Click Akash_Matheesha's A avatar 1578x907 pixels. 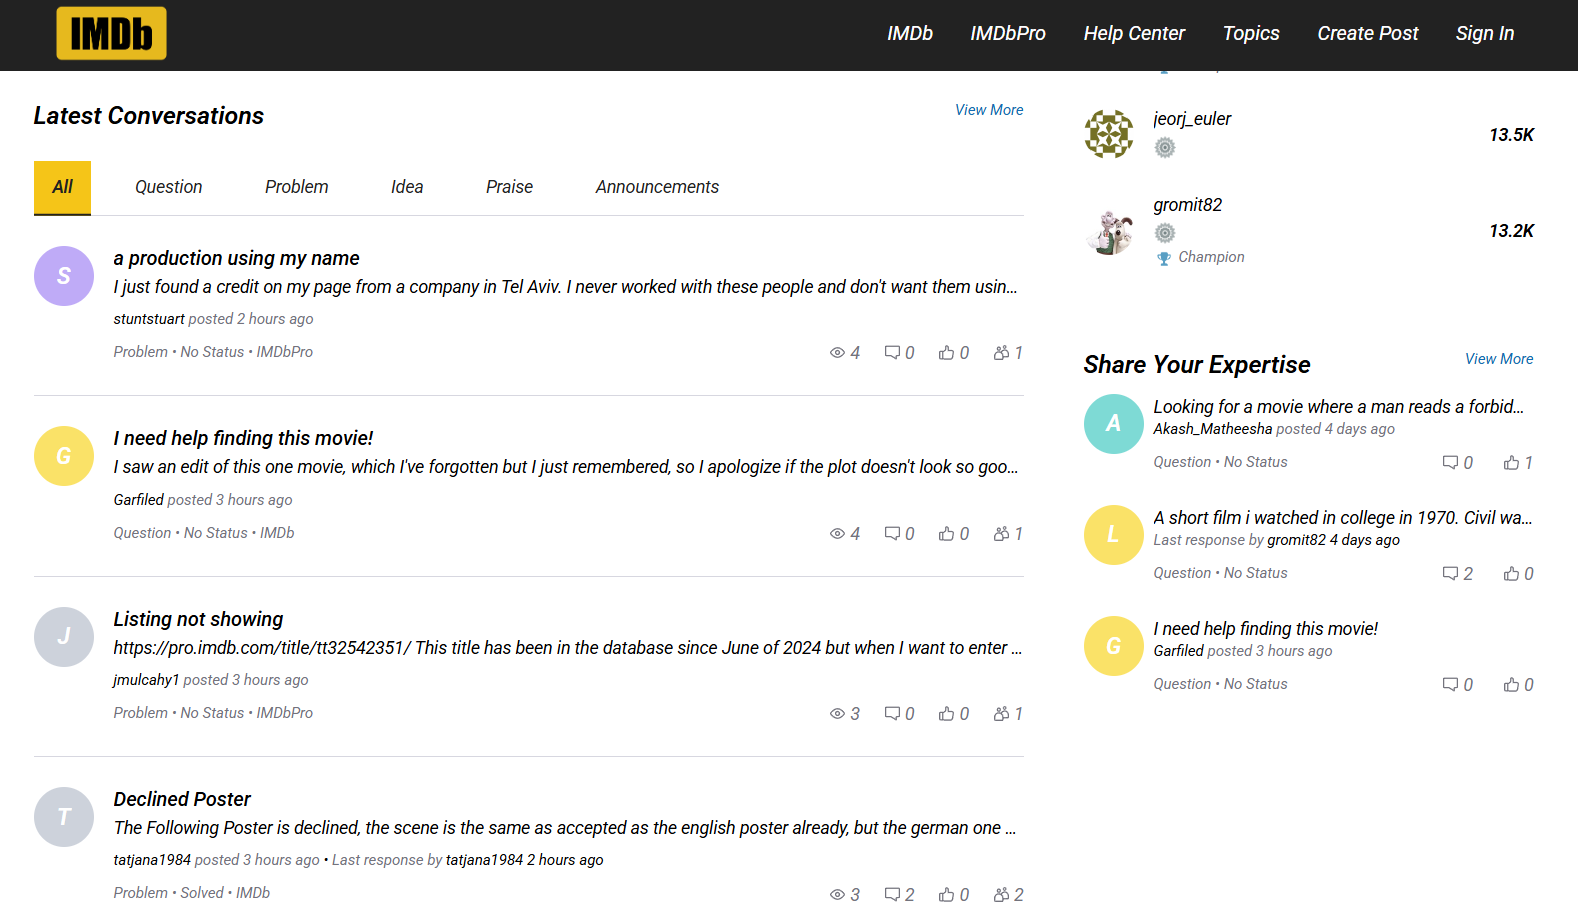coord(1114,424)
